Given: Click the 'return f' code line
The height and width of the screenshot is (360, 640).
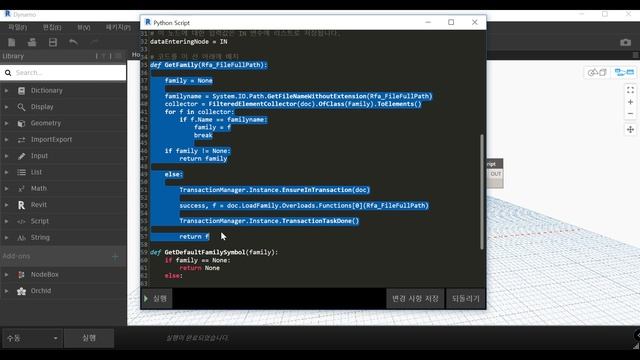Looking at the screenshot, I should (194, 237).
